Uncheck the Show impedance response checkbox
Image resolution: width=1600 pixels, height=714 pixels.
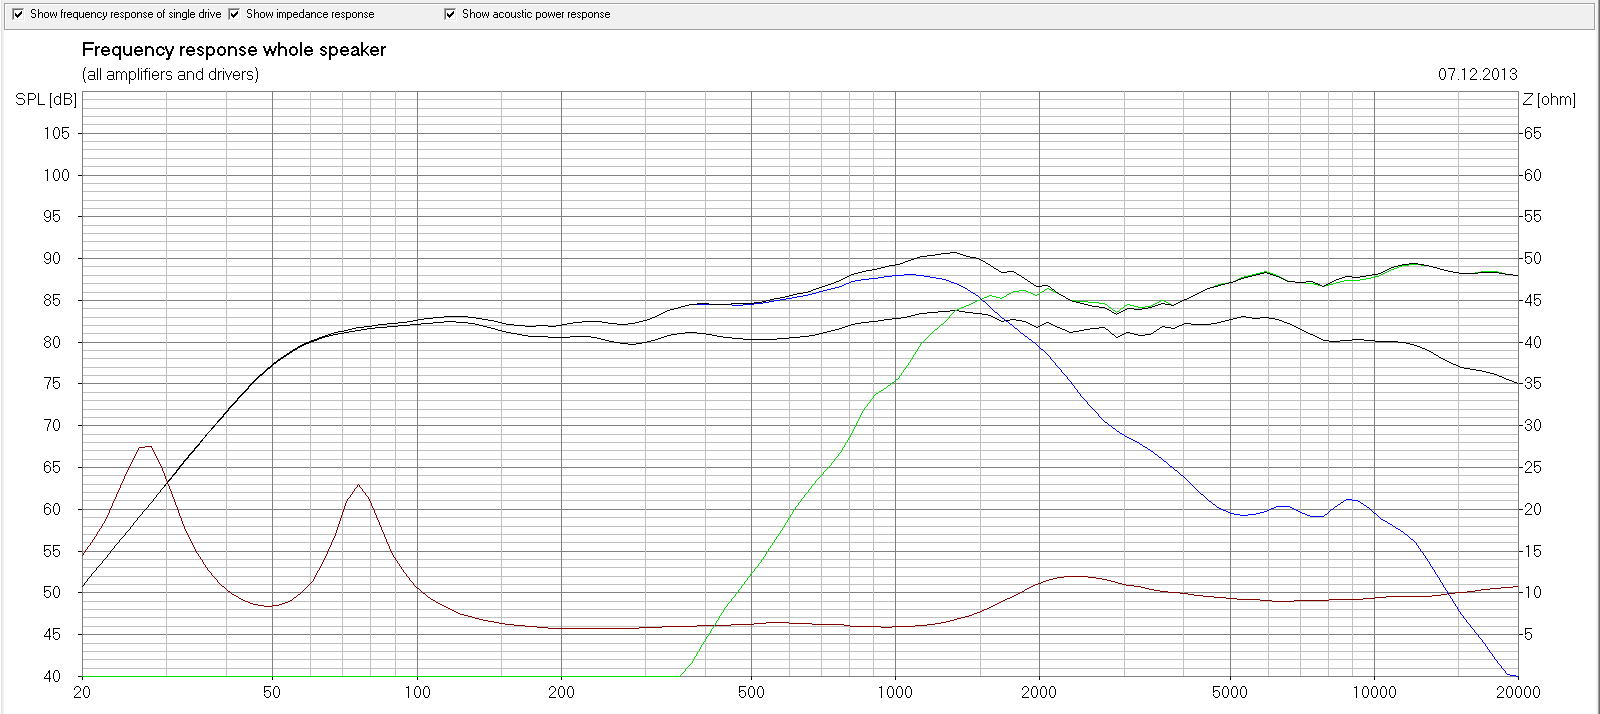coord(234,14)
